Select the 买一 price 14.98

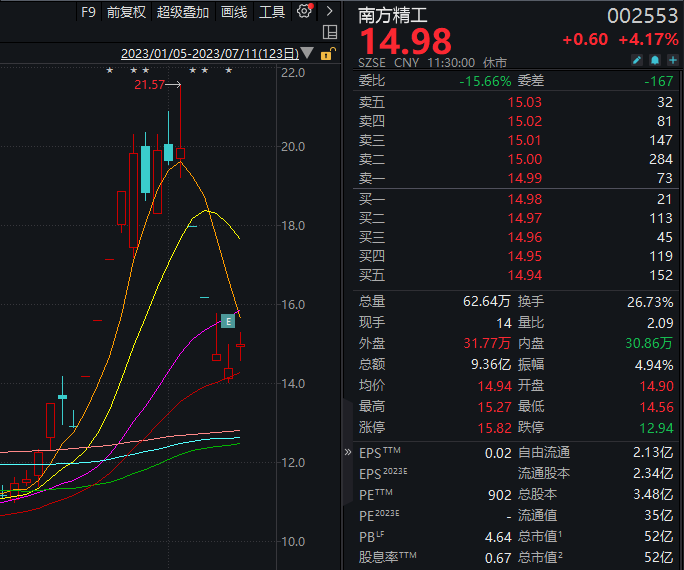point(524,199)
